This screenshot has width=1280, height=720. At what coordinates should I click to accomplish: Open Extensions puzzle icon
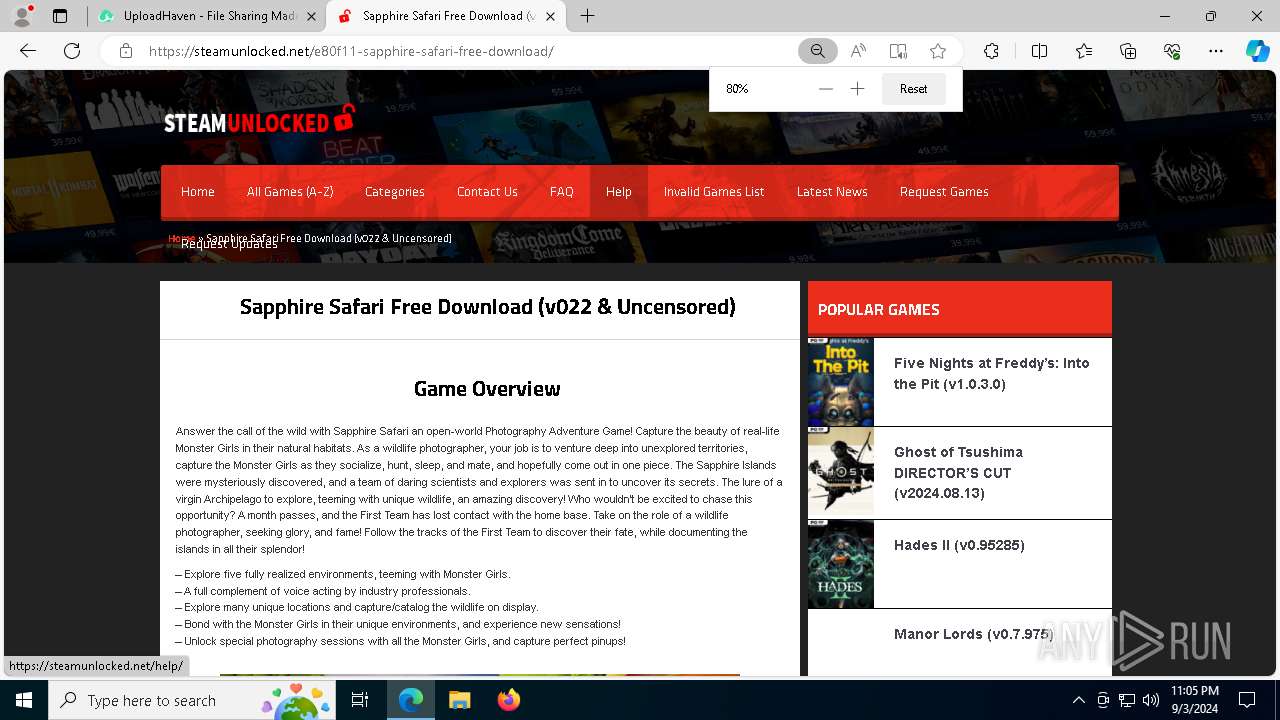coord(991,51)
